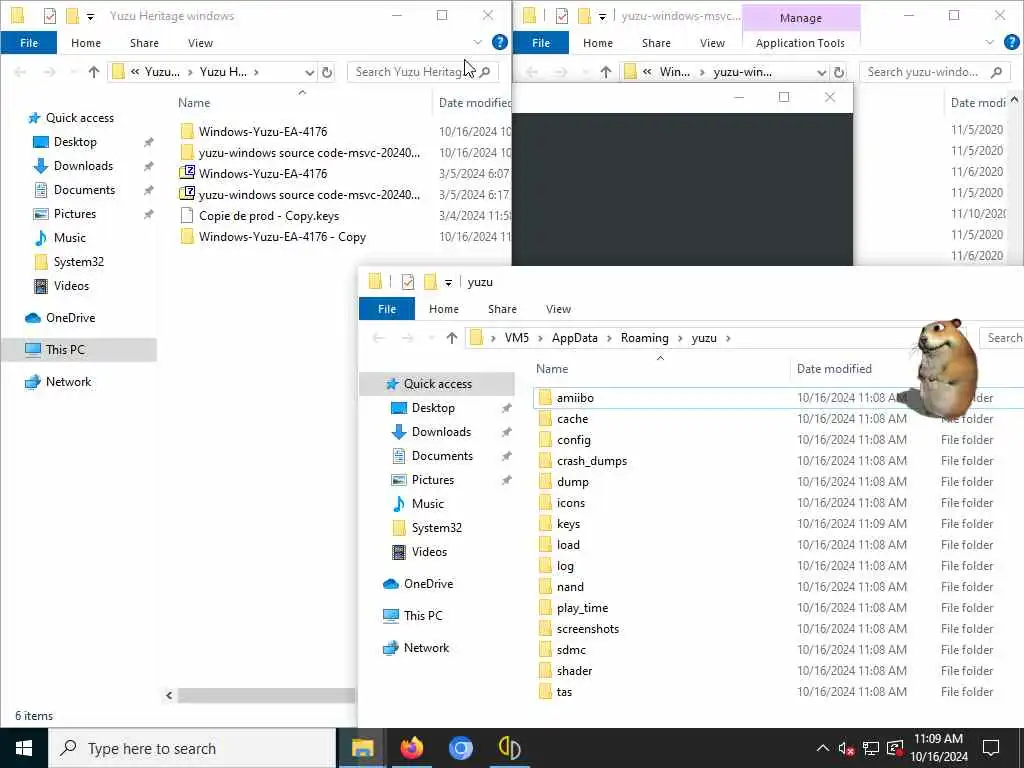Open Quick access in yuzu window sidebar
Screen dimensions: 1024x768
click(x=438, y=383)
